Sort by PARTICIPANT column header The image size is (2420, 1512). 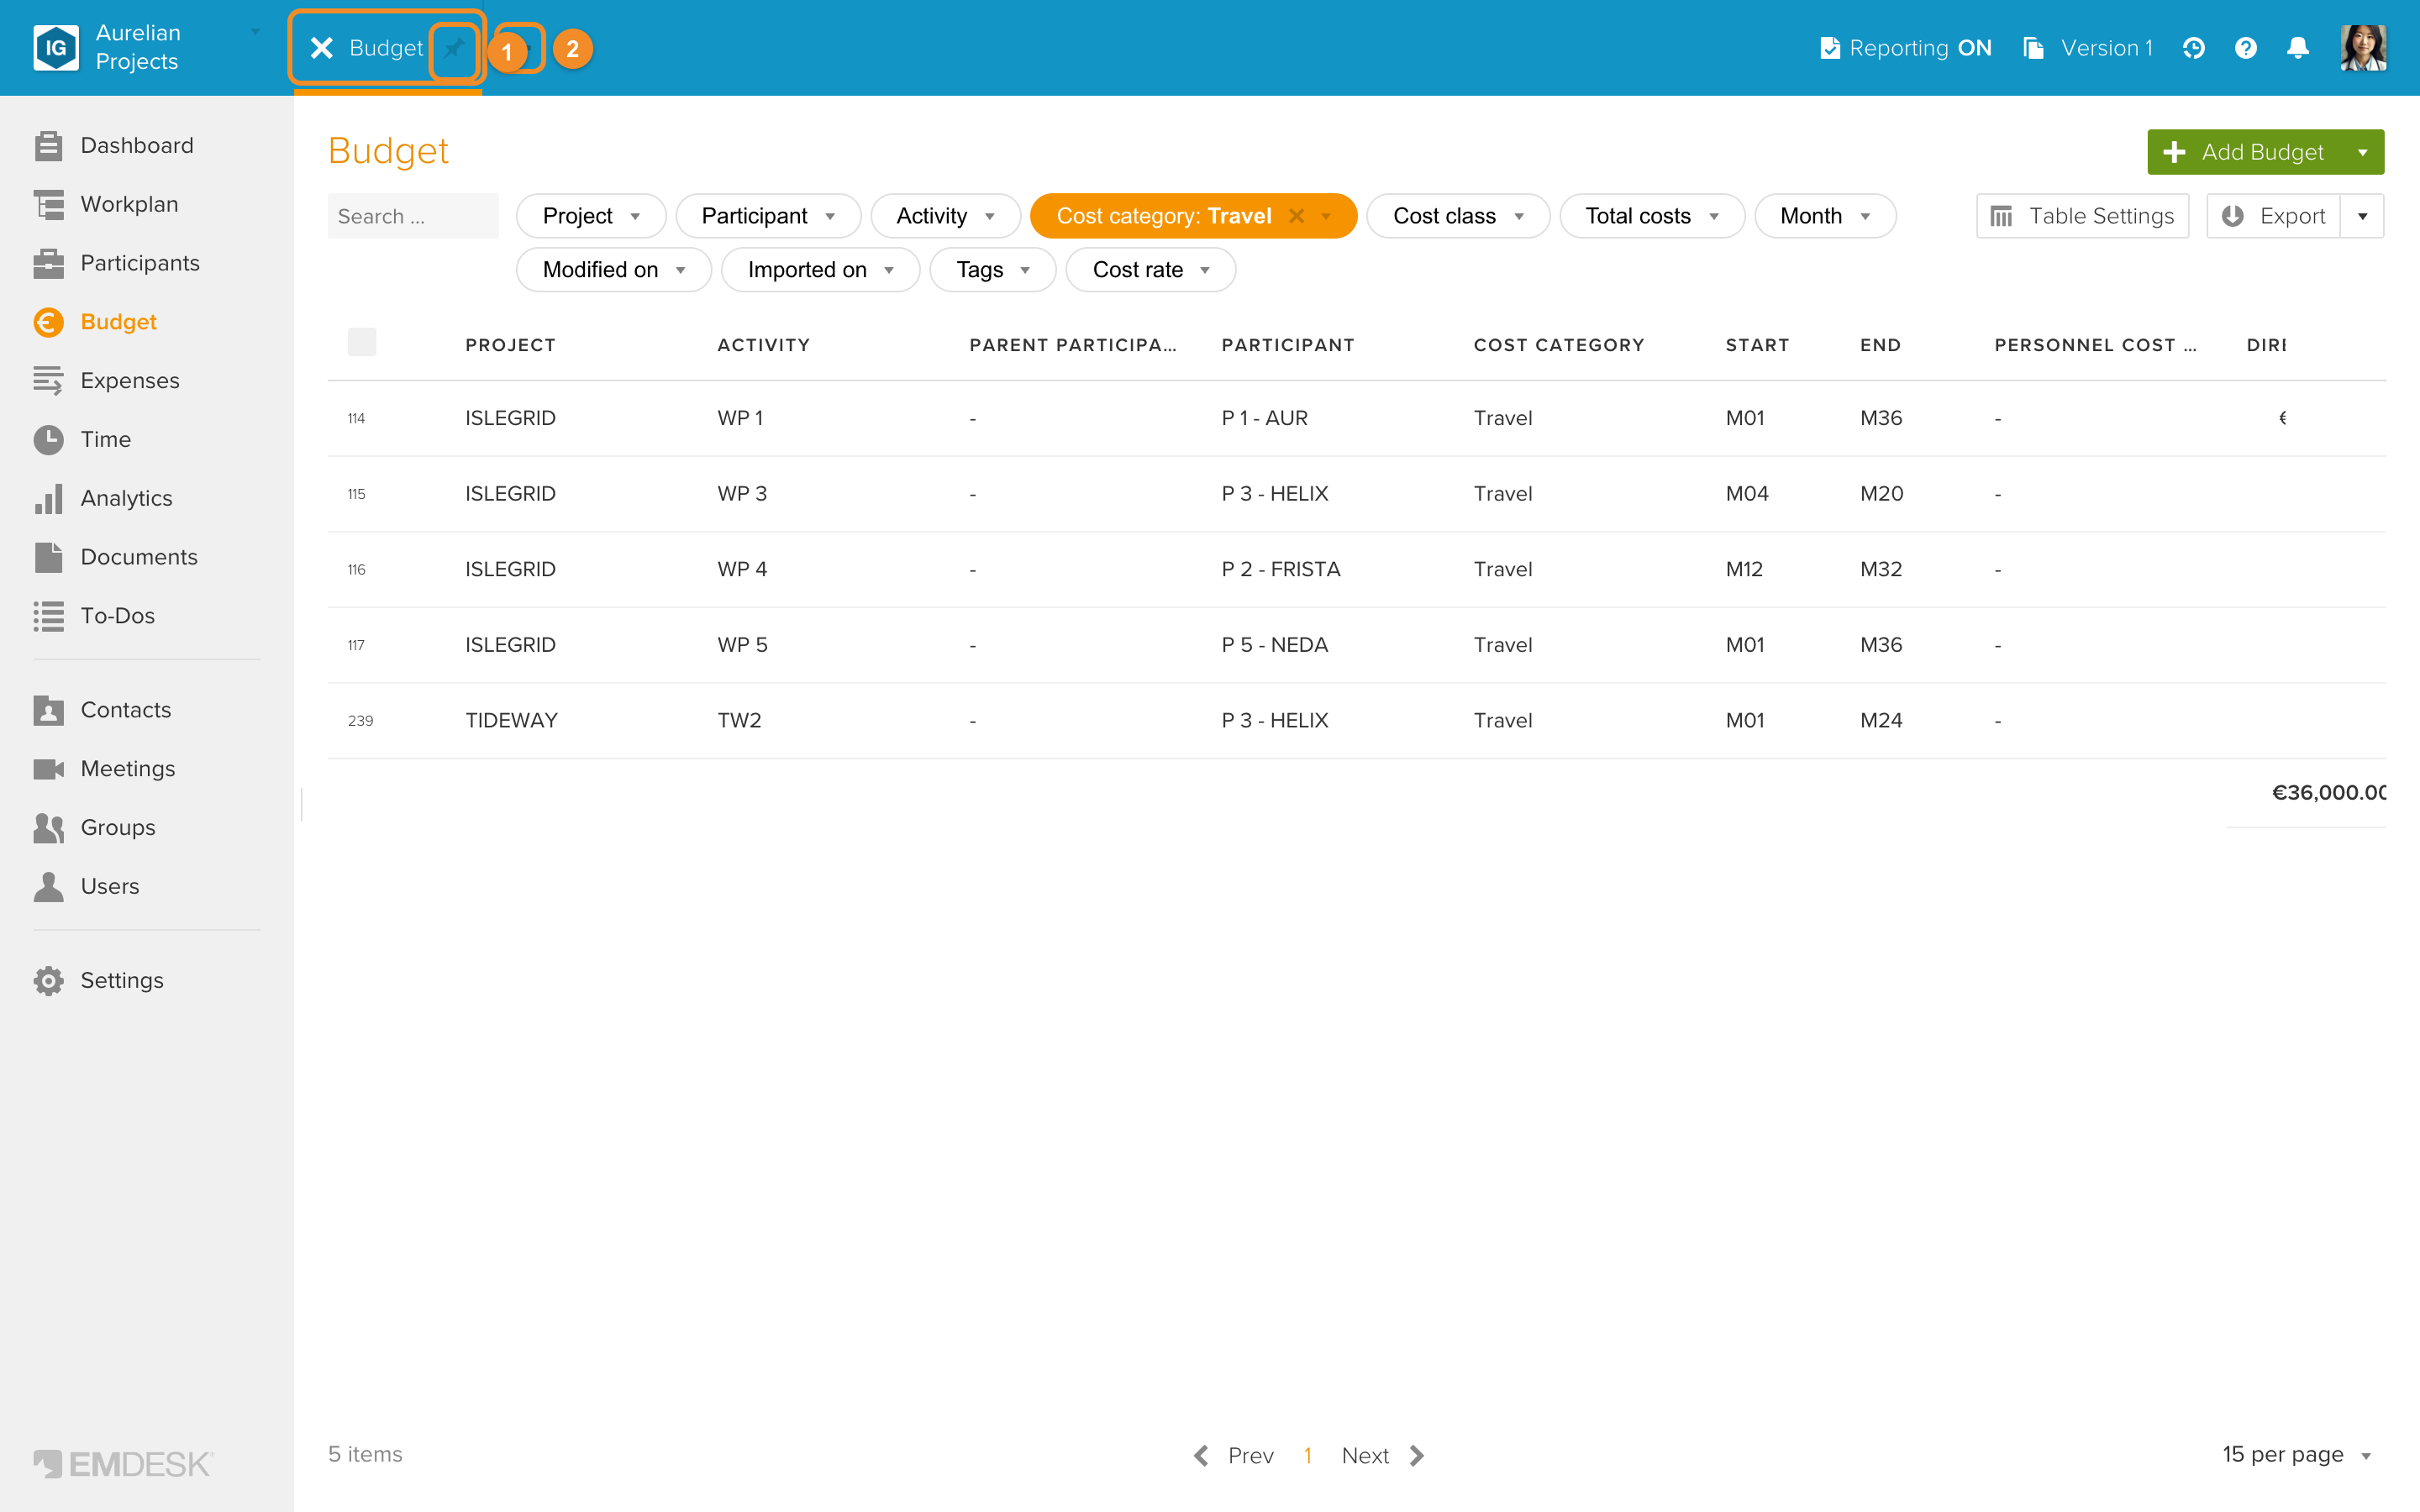coord(1288,345)
